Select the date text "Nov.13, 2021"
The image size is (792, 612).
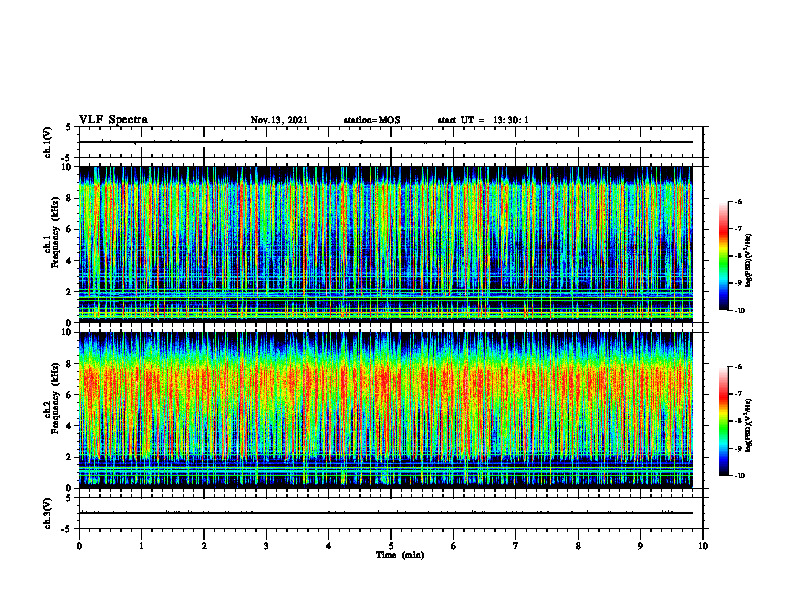(x=279, y=120)
